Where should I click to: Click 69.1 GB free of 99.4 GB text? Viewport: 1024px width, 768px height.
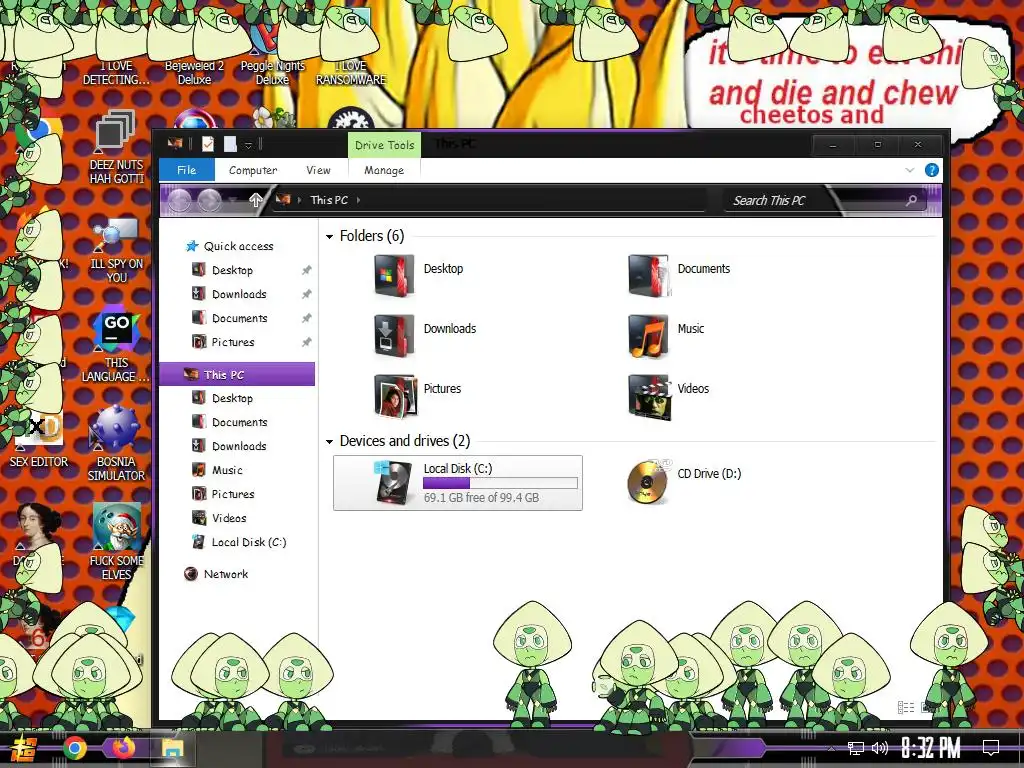(x=481, y=498)
